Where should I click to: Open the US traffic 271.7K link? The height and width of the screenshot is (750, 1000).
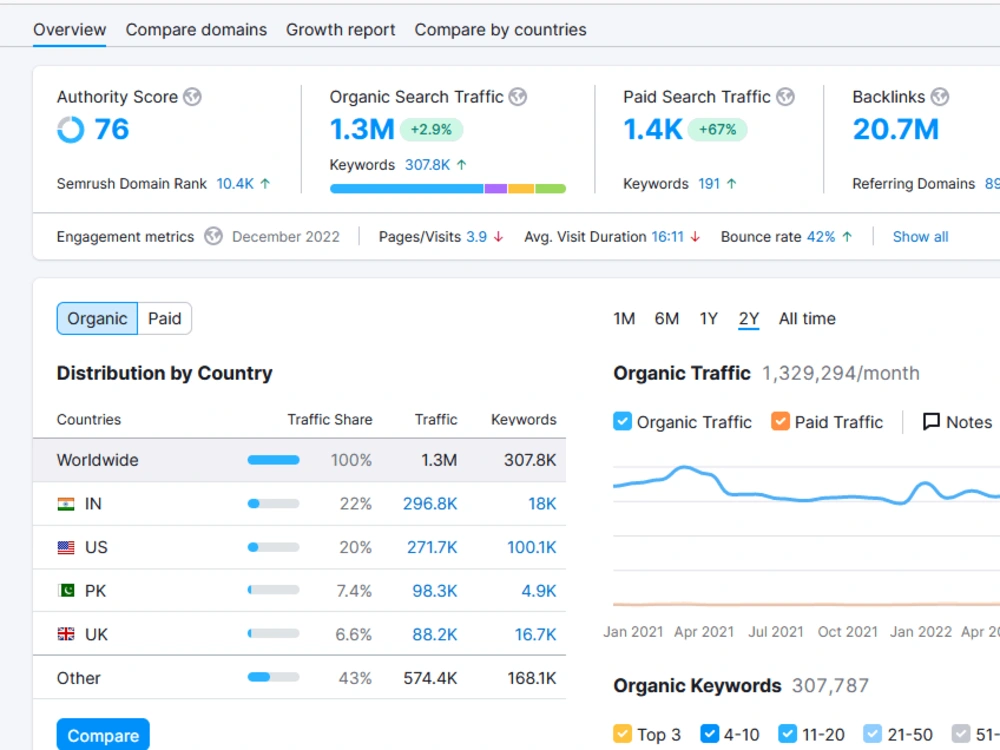[x=432, y=547]
